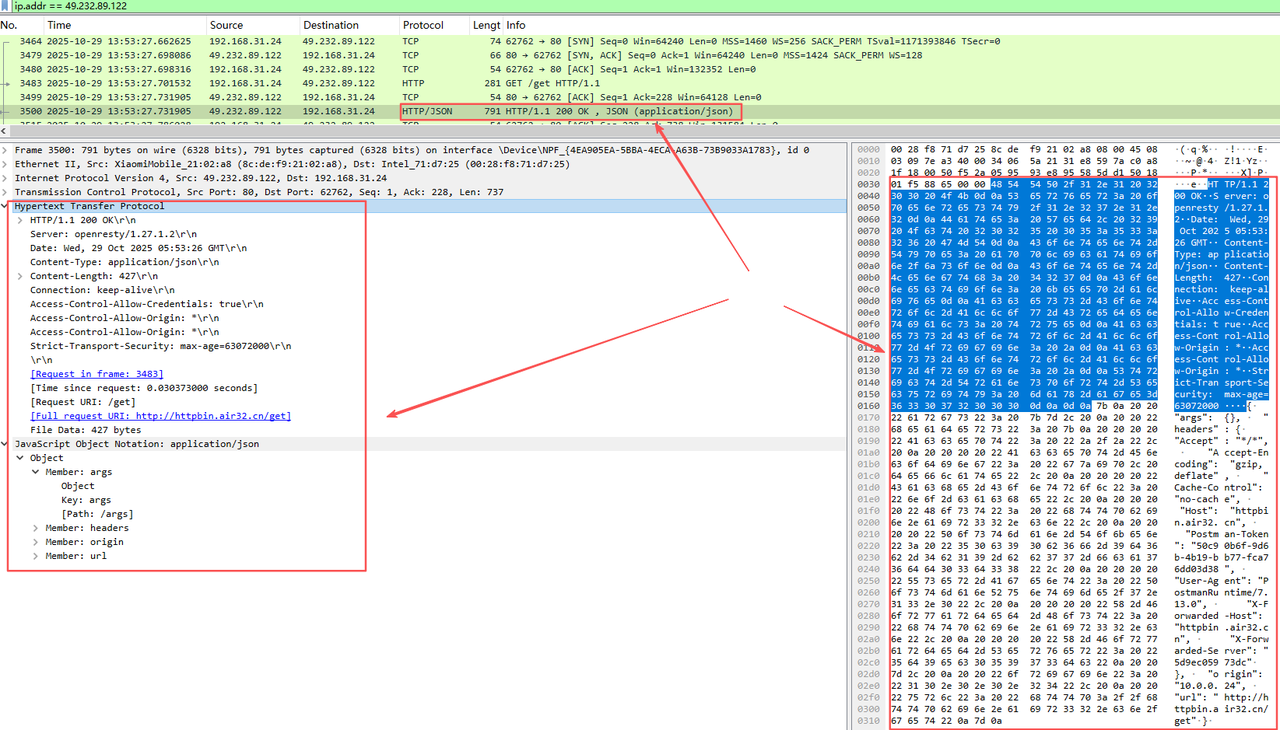Expand the Frame 3500 details
The image size is (1280, 730).
pyautogui.click(x=7, y=150)
